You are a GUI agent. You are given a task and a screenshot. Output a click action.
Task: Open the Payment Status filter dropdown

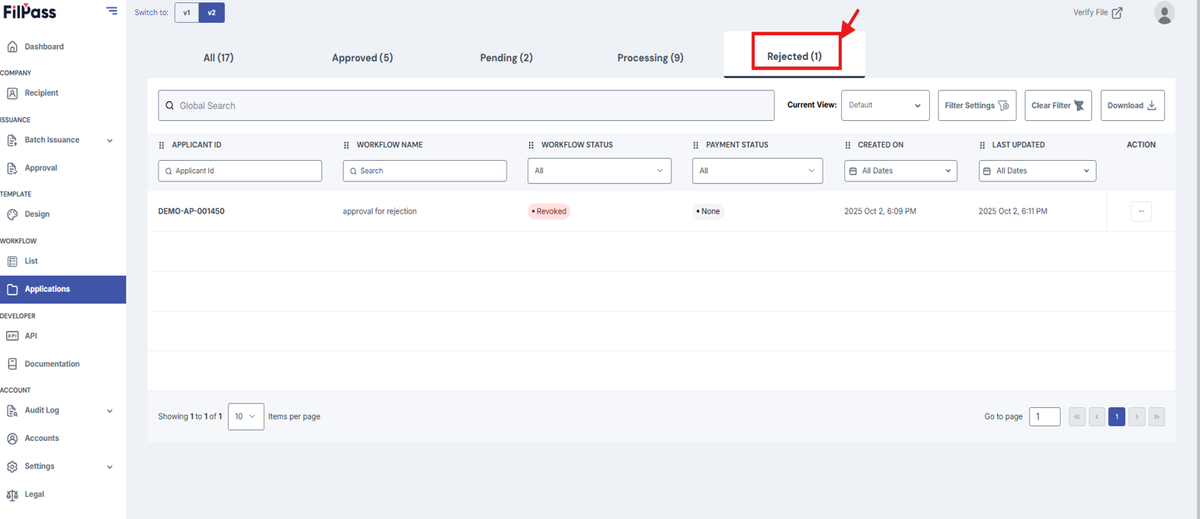[757, 171]
